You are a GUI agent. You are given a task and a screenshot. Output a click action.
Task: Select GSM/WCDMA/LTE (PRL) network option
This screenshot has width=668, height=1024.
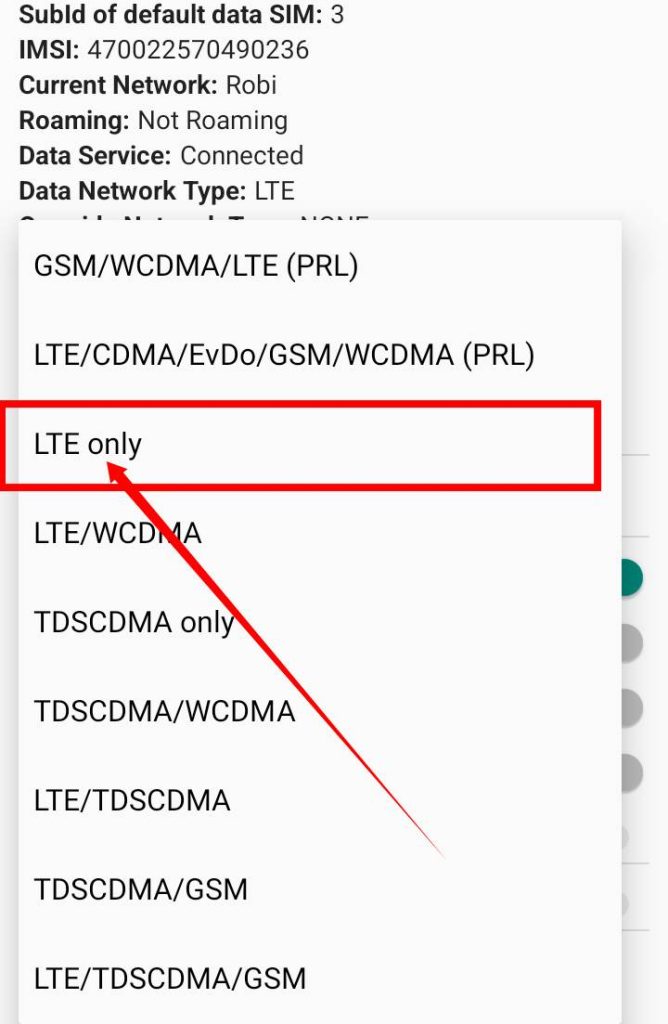[x=196, y=266]
